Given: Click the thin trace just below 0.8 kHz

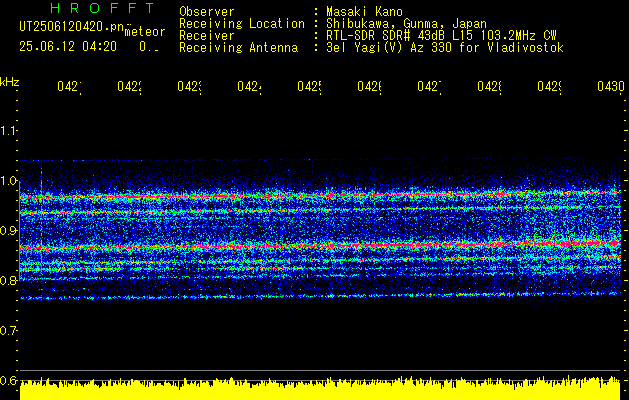Looking at the screenshot, I should coord(320,296).
